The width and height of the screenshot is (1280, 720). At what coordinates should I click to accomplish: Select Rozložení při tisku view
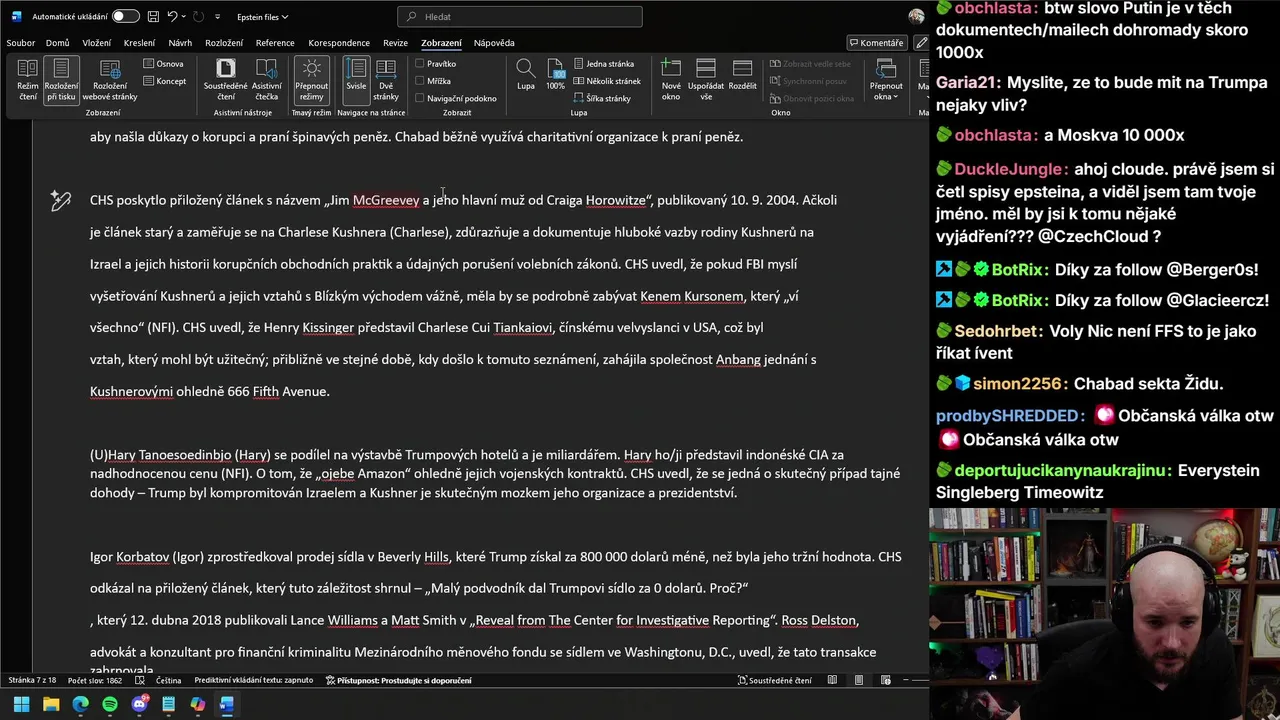point(61,79)
